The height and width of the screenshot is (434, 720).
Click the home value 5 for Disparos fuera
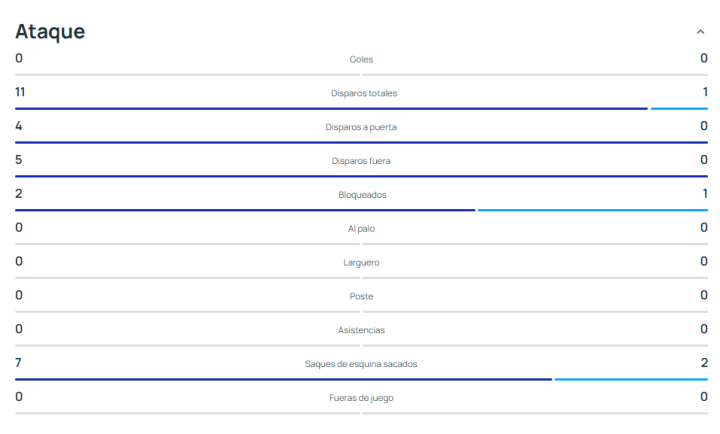coord(18,160)
